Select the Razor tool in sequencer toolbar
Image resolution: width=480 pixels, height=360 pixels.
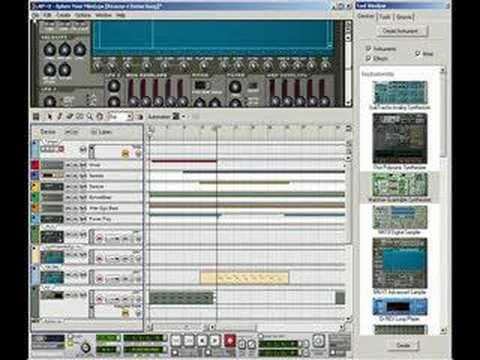click(x=80, y=116)
